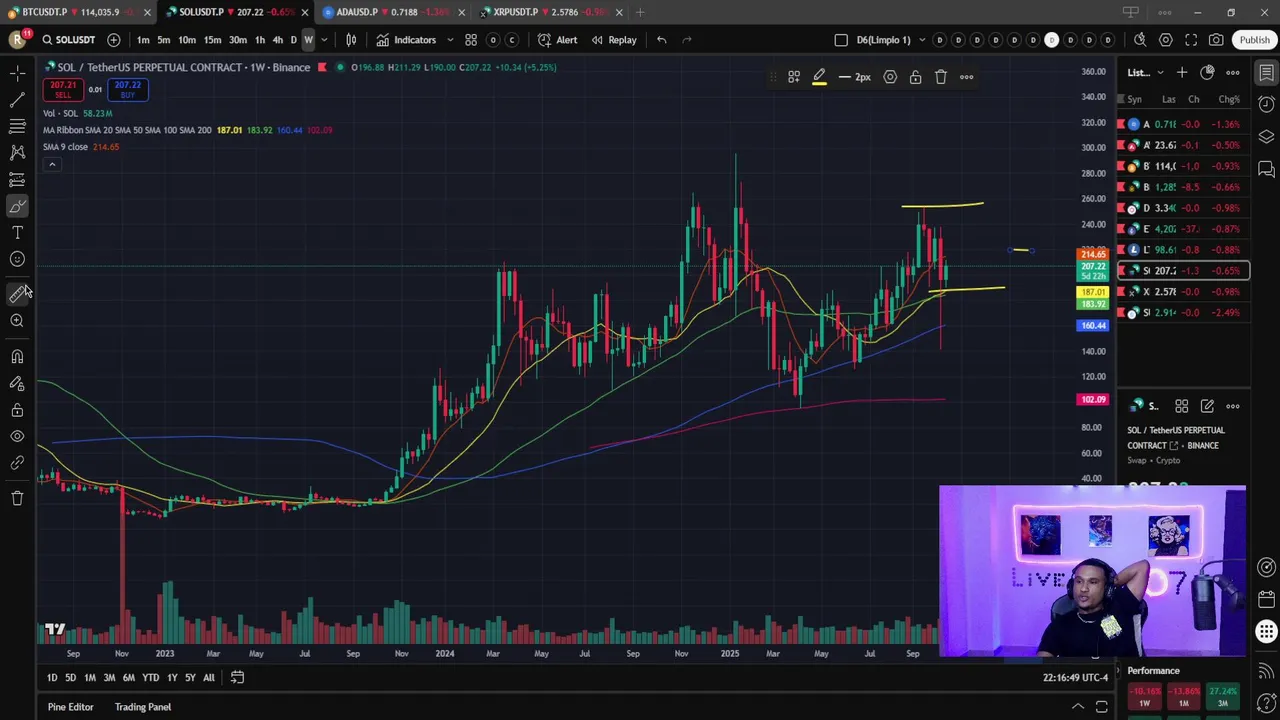Select the 98.61 watchlist row
Viewport: 1280px width, 720px height.
point(1183,250)
